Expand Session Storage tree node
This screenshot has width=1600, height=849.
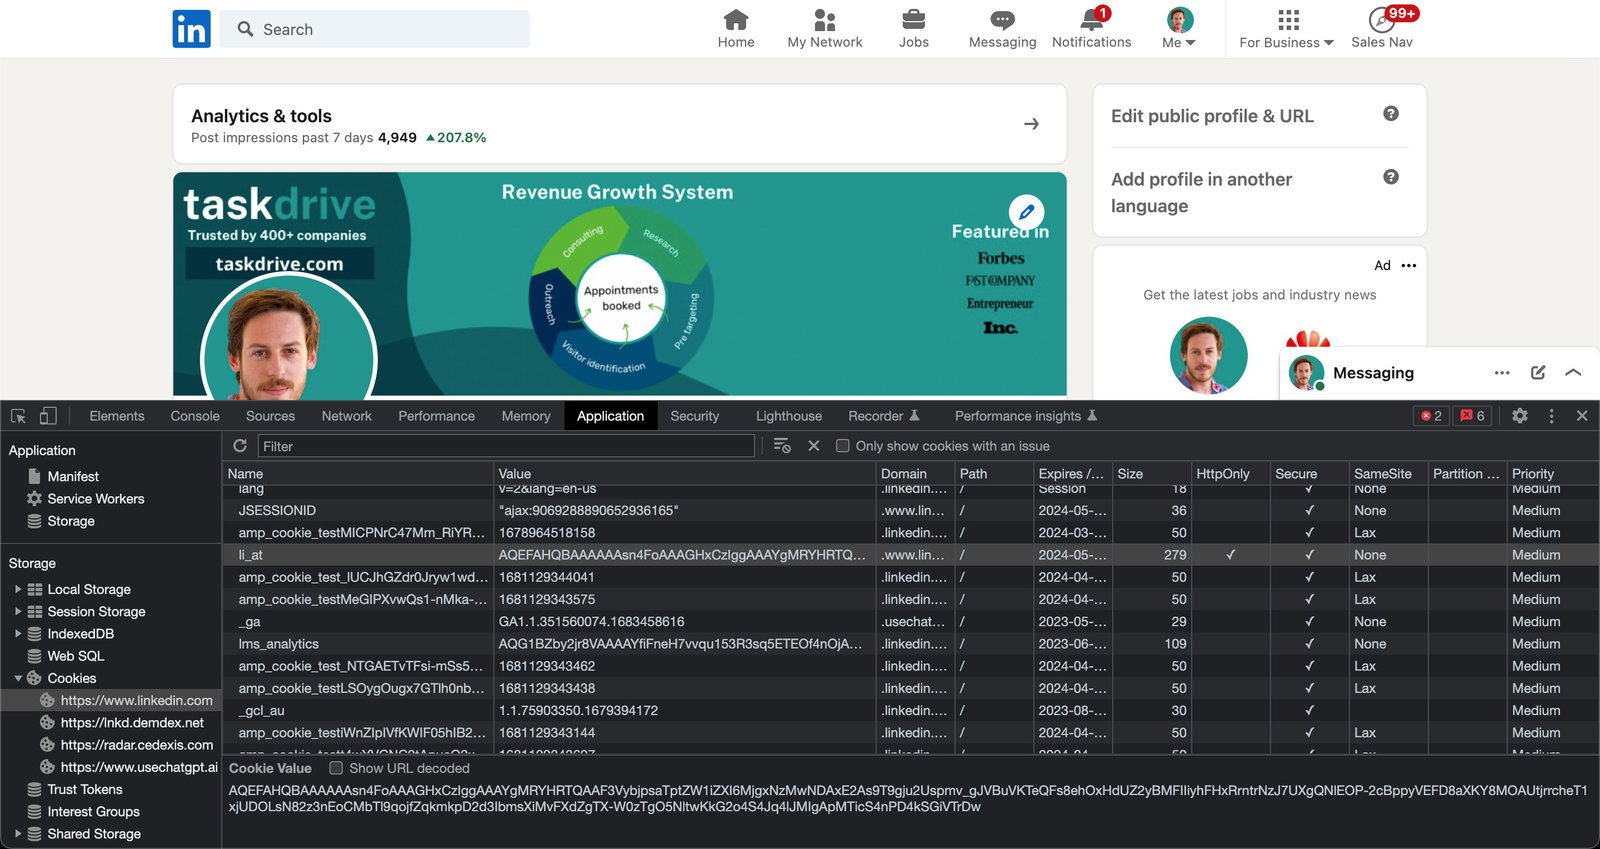point(18,611)
